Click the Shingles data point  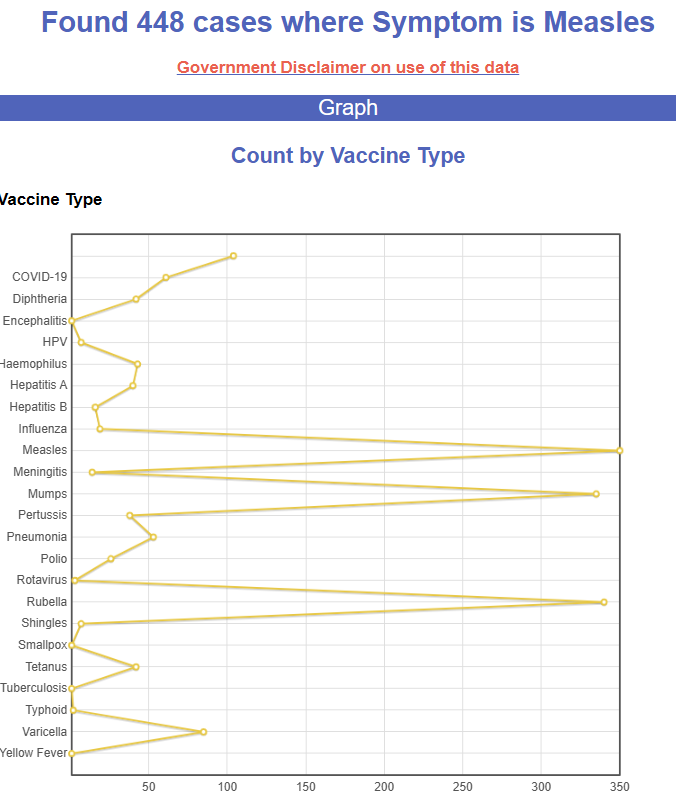pos(81,624)
